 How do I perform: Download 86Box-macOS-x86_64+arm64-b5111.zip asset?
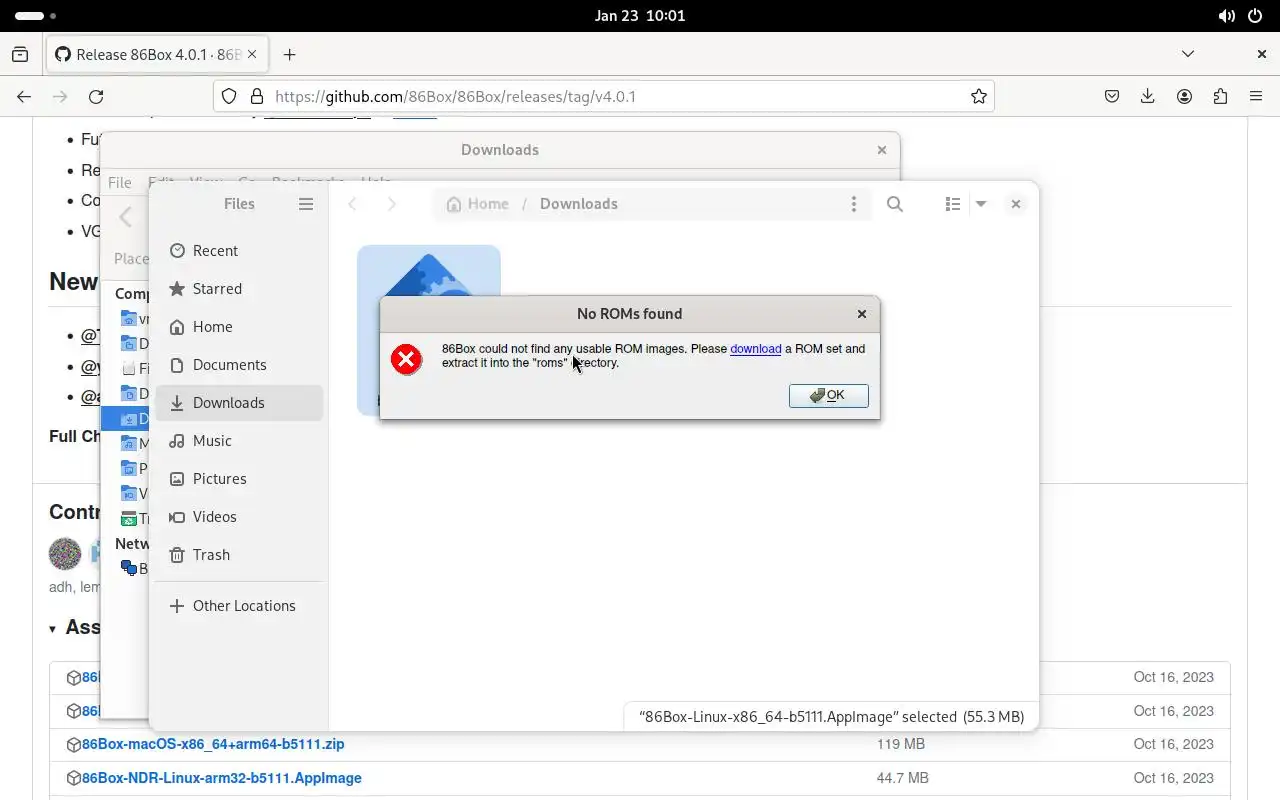coord(213,745)
